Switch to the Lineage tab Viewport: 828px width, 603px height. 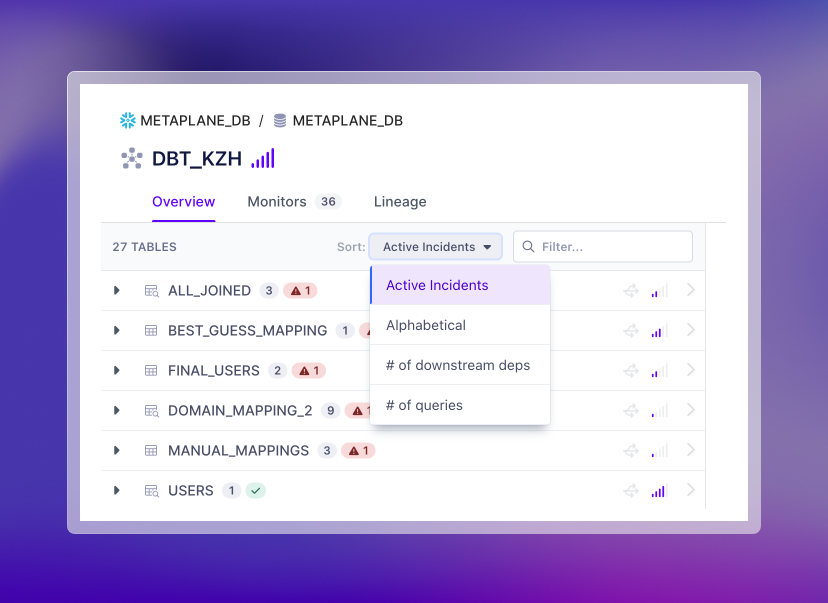pyautogui.click(x=400, y=202)
